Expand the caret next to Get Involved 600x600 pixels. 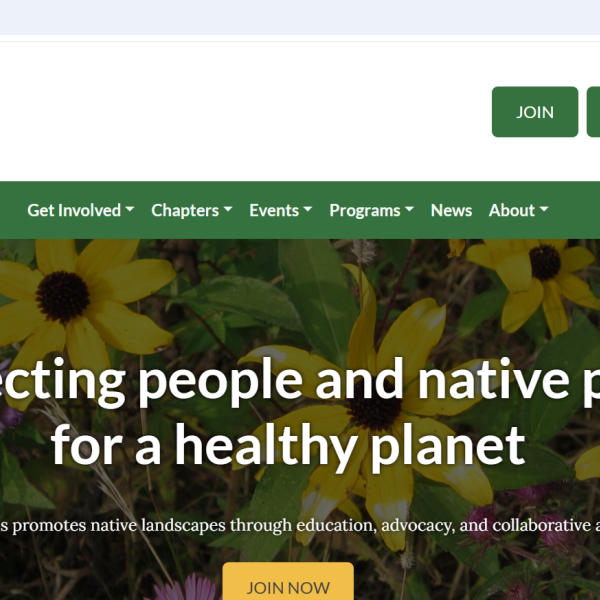click(x=130, y=209)
